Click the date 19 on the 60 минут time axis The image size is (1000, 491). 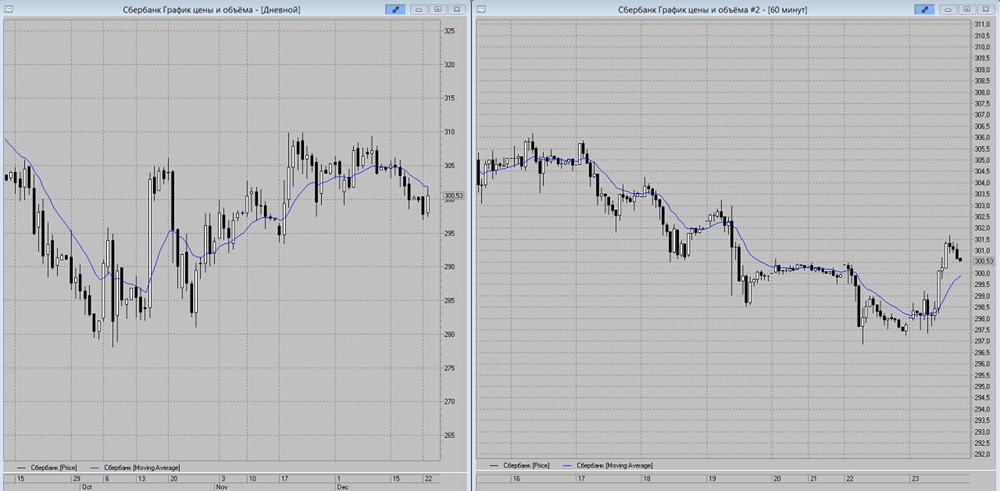pos(712,478)
